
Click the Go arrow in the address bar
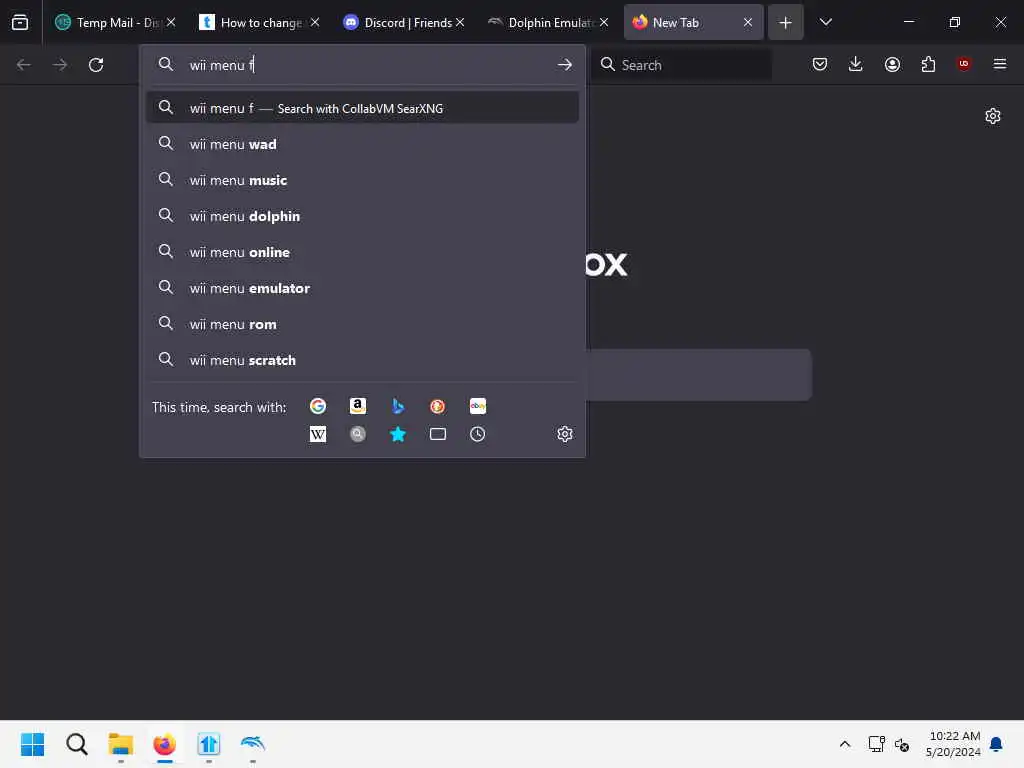point(565,65)
